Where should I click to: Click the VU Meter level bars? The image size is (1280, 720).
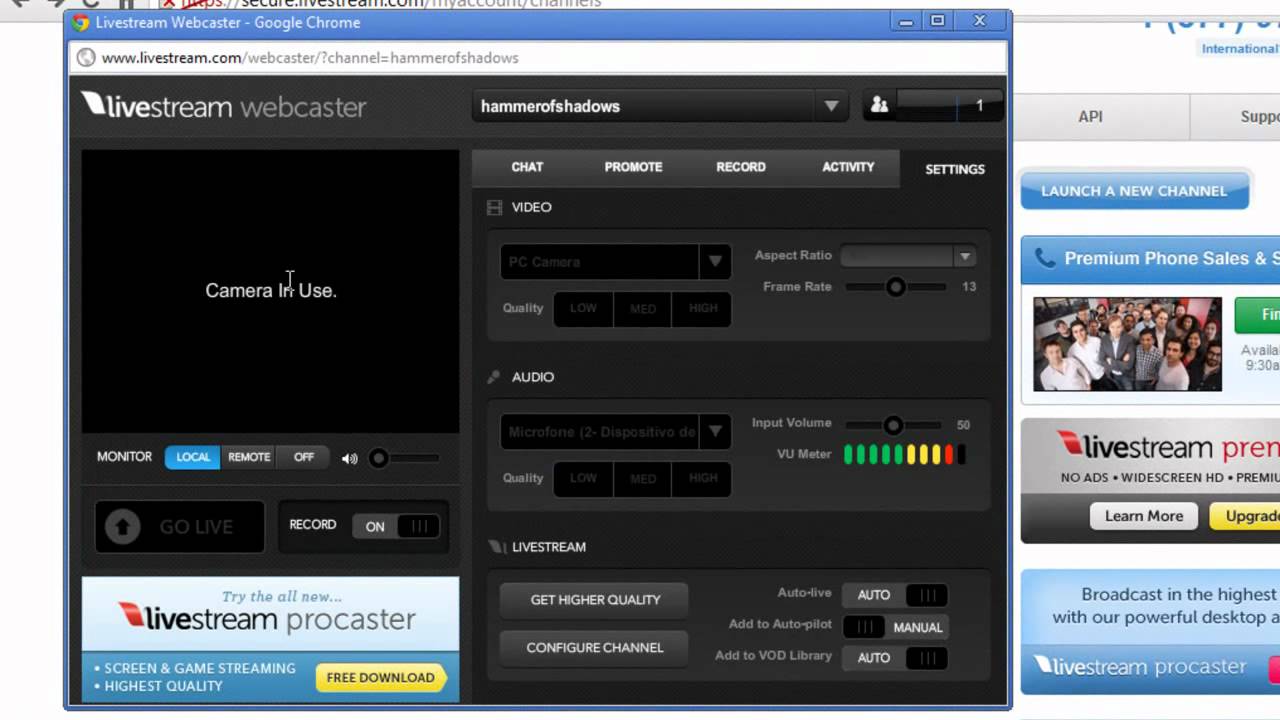point(905,455)
